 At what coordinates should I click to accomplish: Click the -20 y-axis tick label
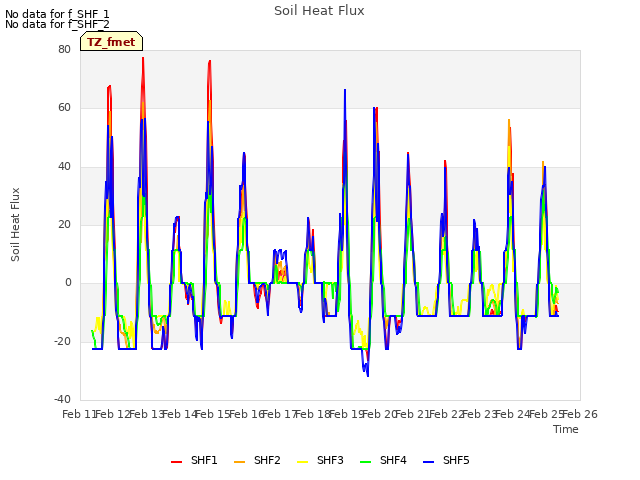(x=63, y=341)
